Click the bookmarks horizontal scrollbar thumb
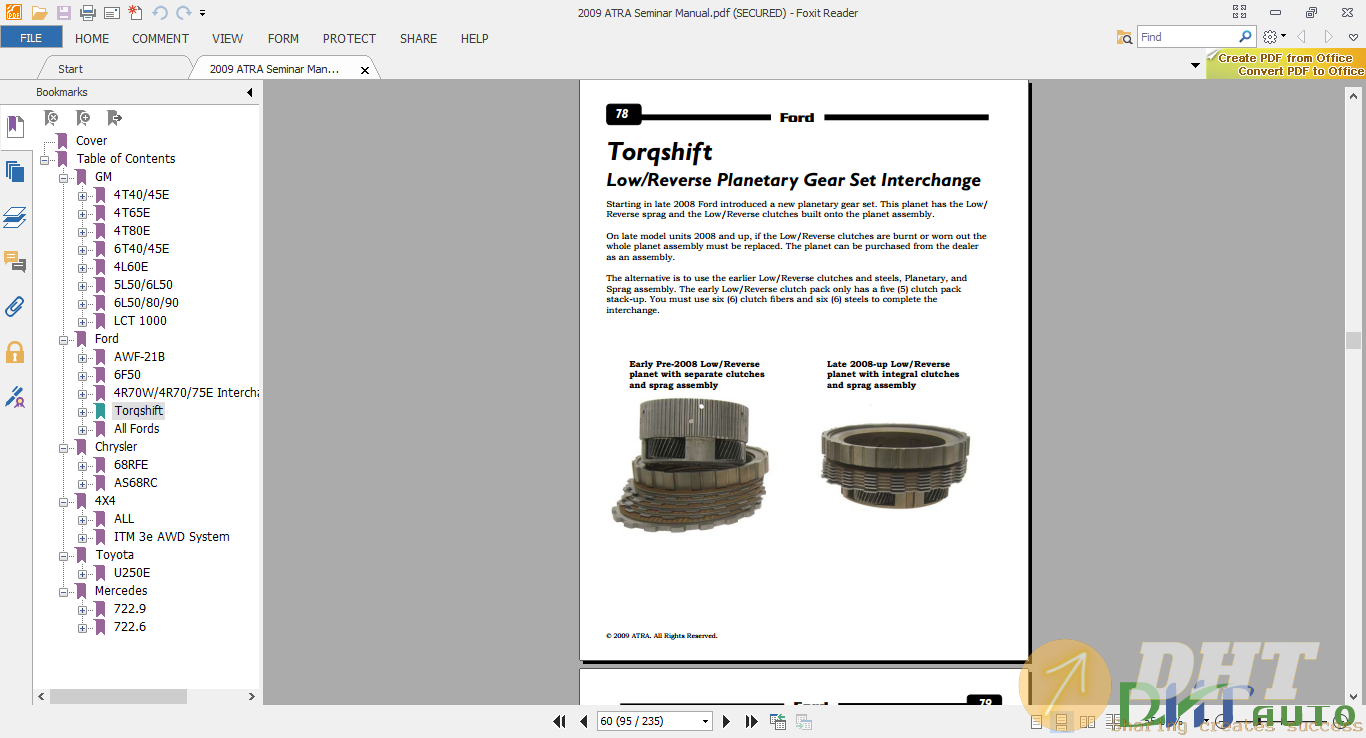 pyautogui.click(x=118, y=696)
